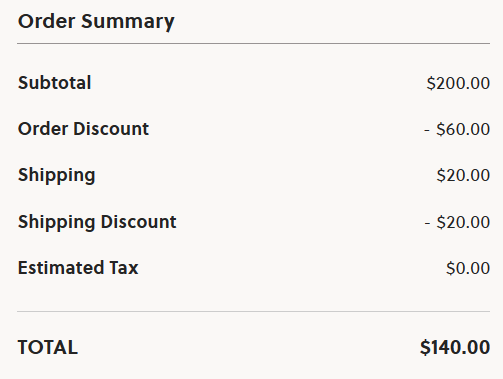The image size is (503, 379).
Task: Click the $140.00 total amount
Action: (x=455, y=347)
